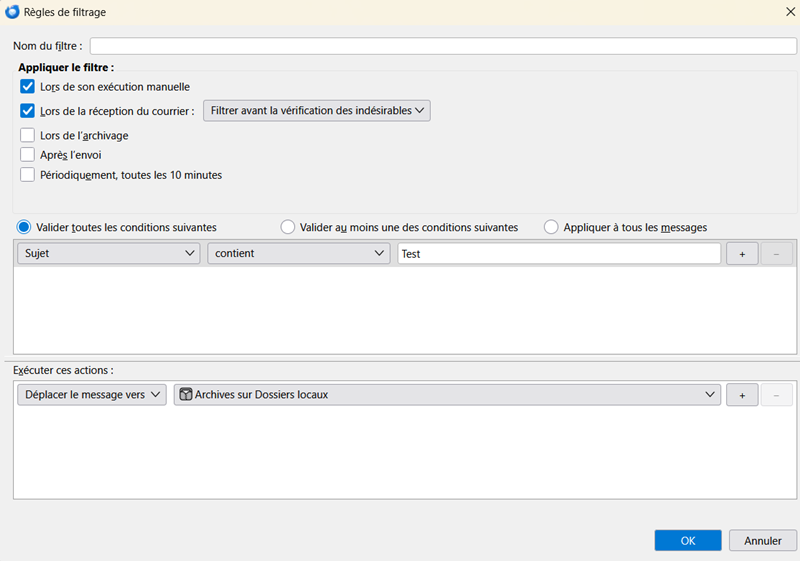
Task: Enable Lors de l'archivage checkbox
Action: coord(28,135)
